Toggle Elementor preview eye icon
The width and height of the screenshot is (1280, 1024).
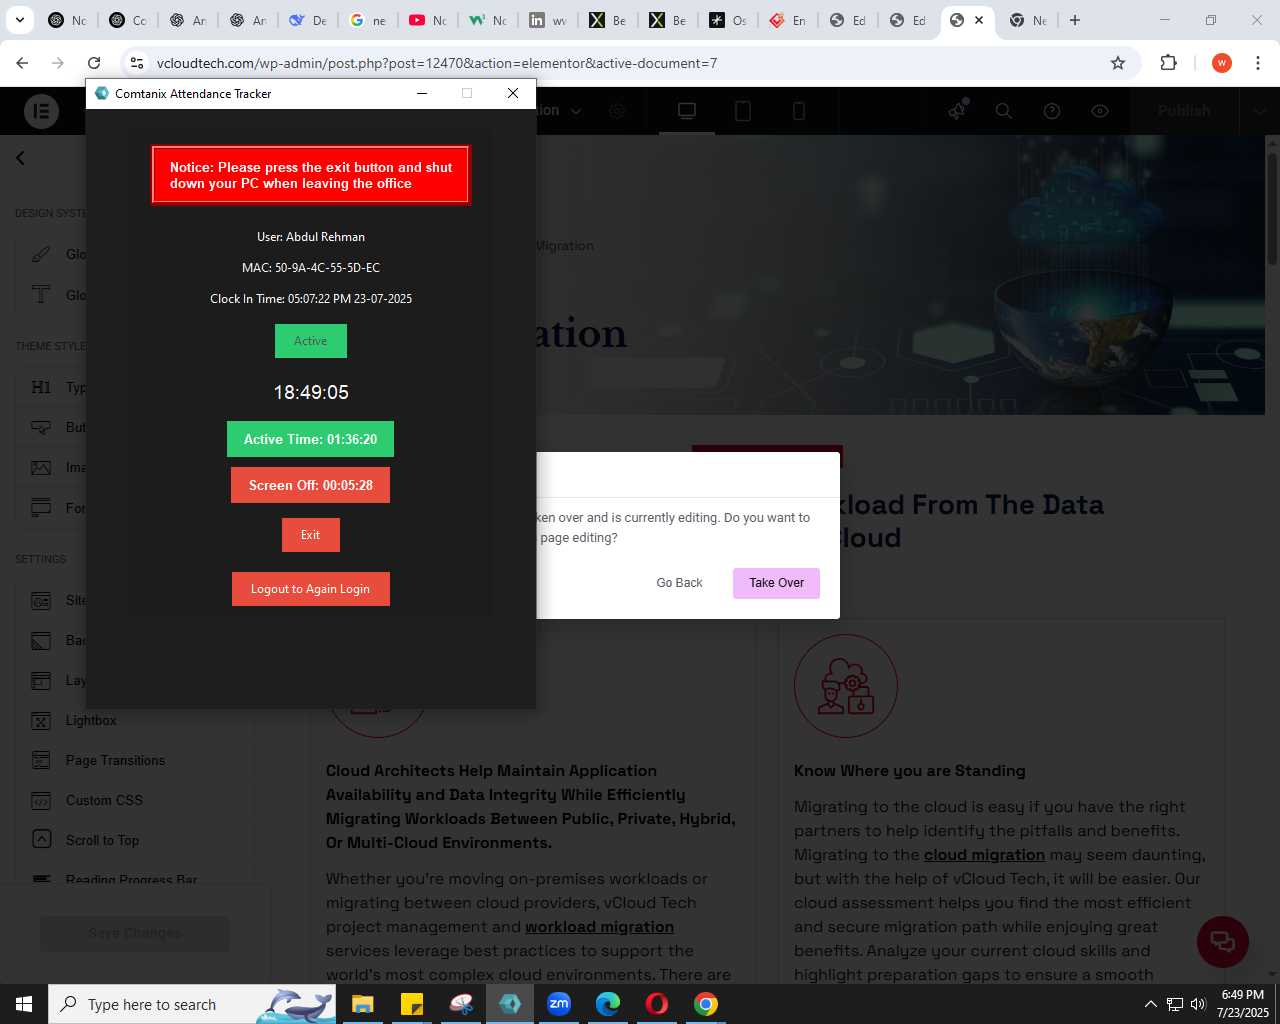click(x=1100, y=111)
